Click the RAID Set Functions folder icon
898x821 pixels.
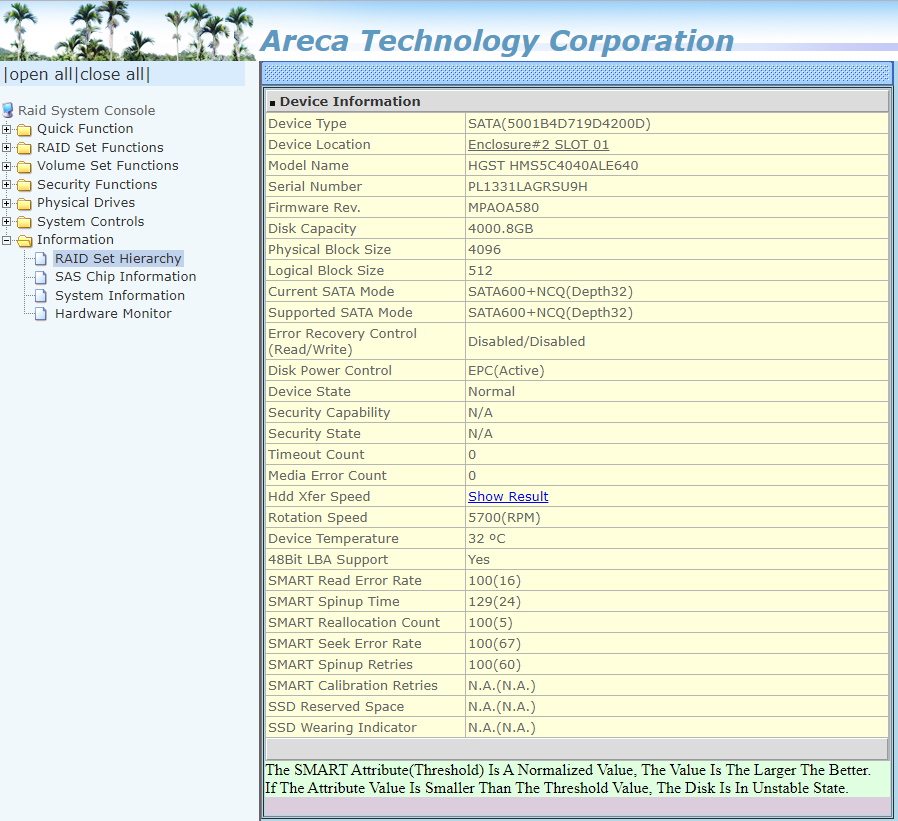(x=24, y=148)
